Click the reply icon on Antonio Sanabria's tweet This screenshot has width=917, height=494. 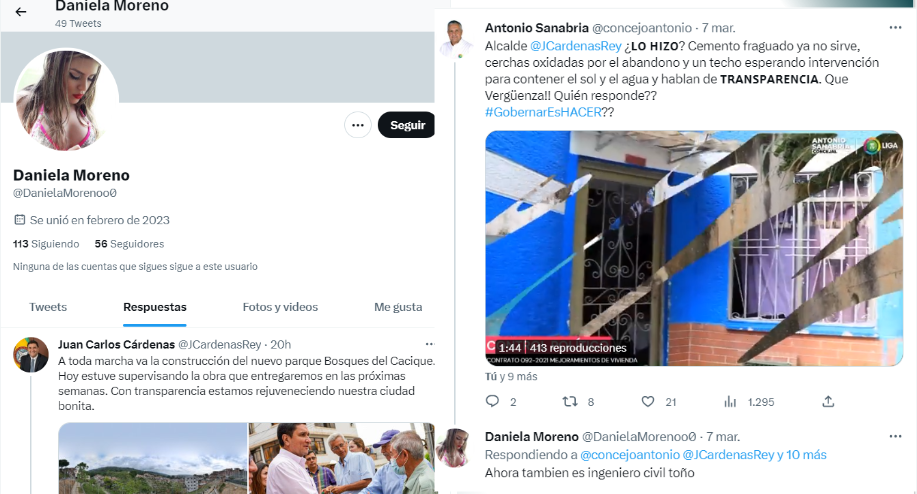[492, 402]
